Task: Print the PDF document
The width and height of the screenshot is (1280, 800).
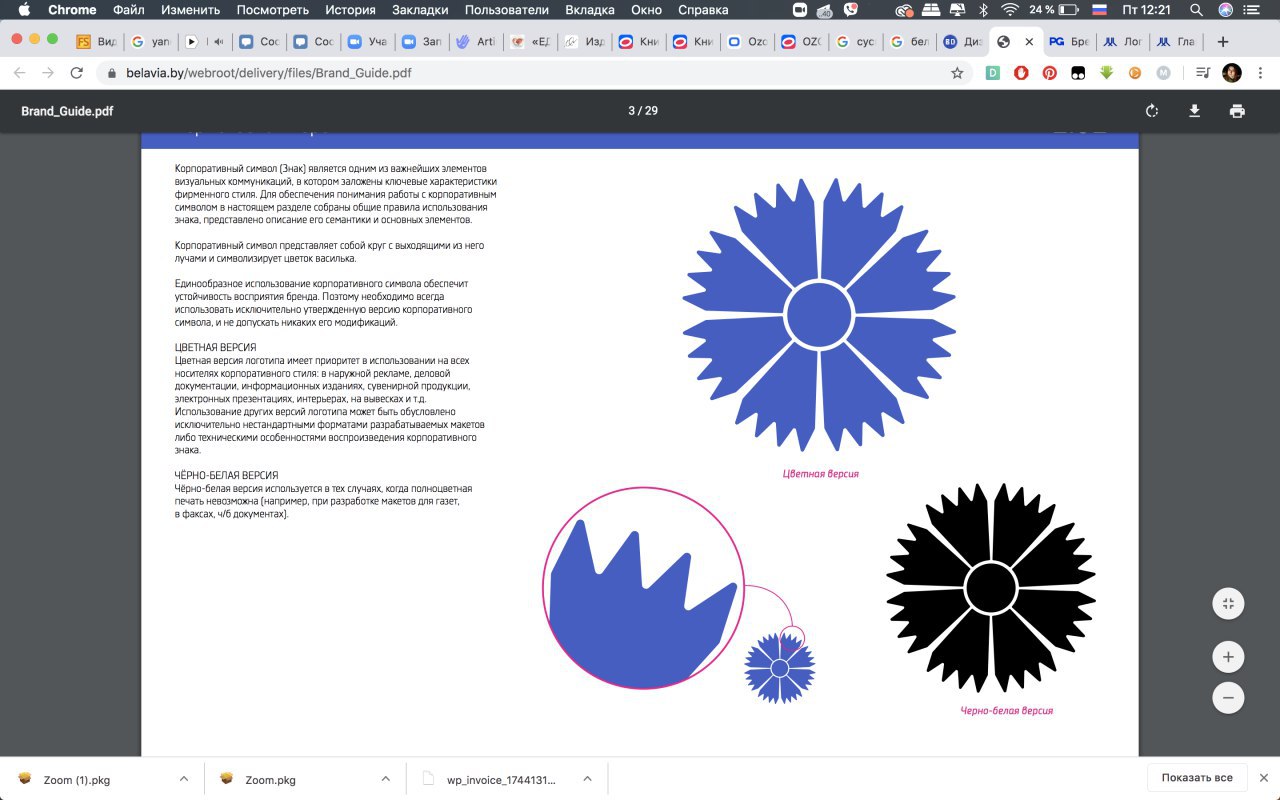Action: tap(1237, 111)
